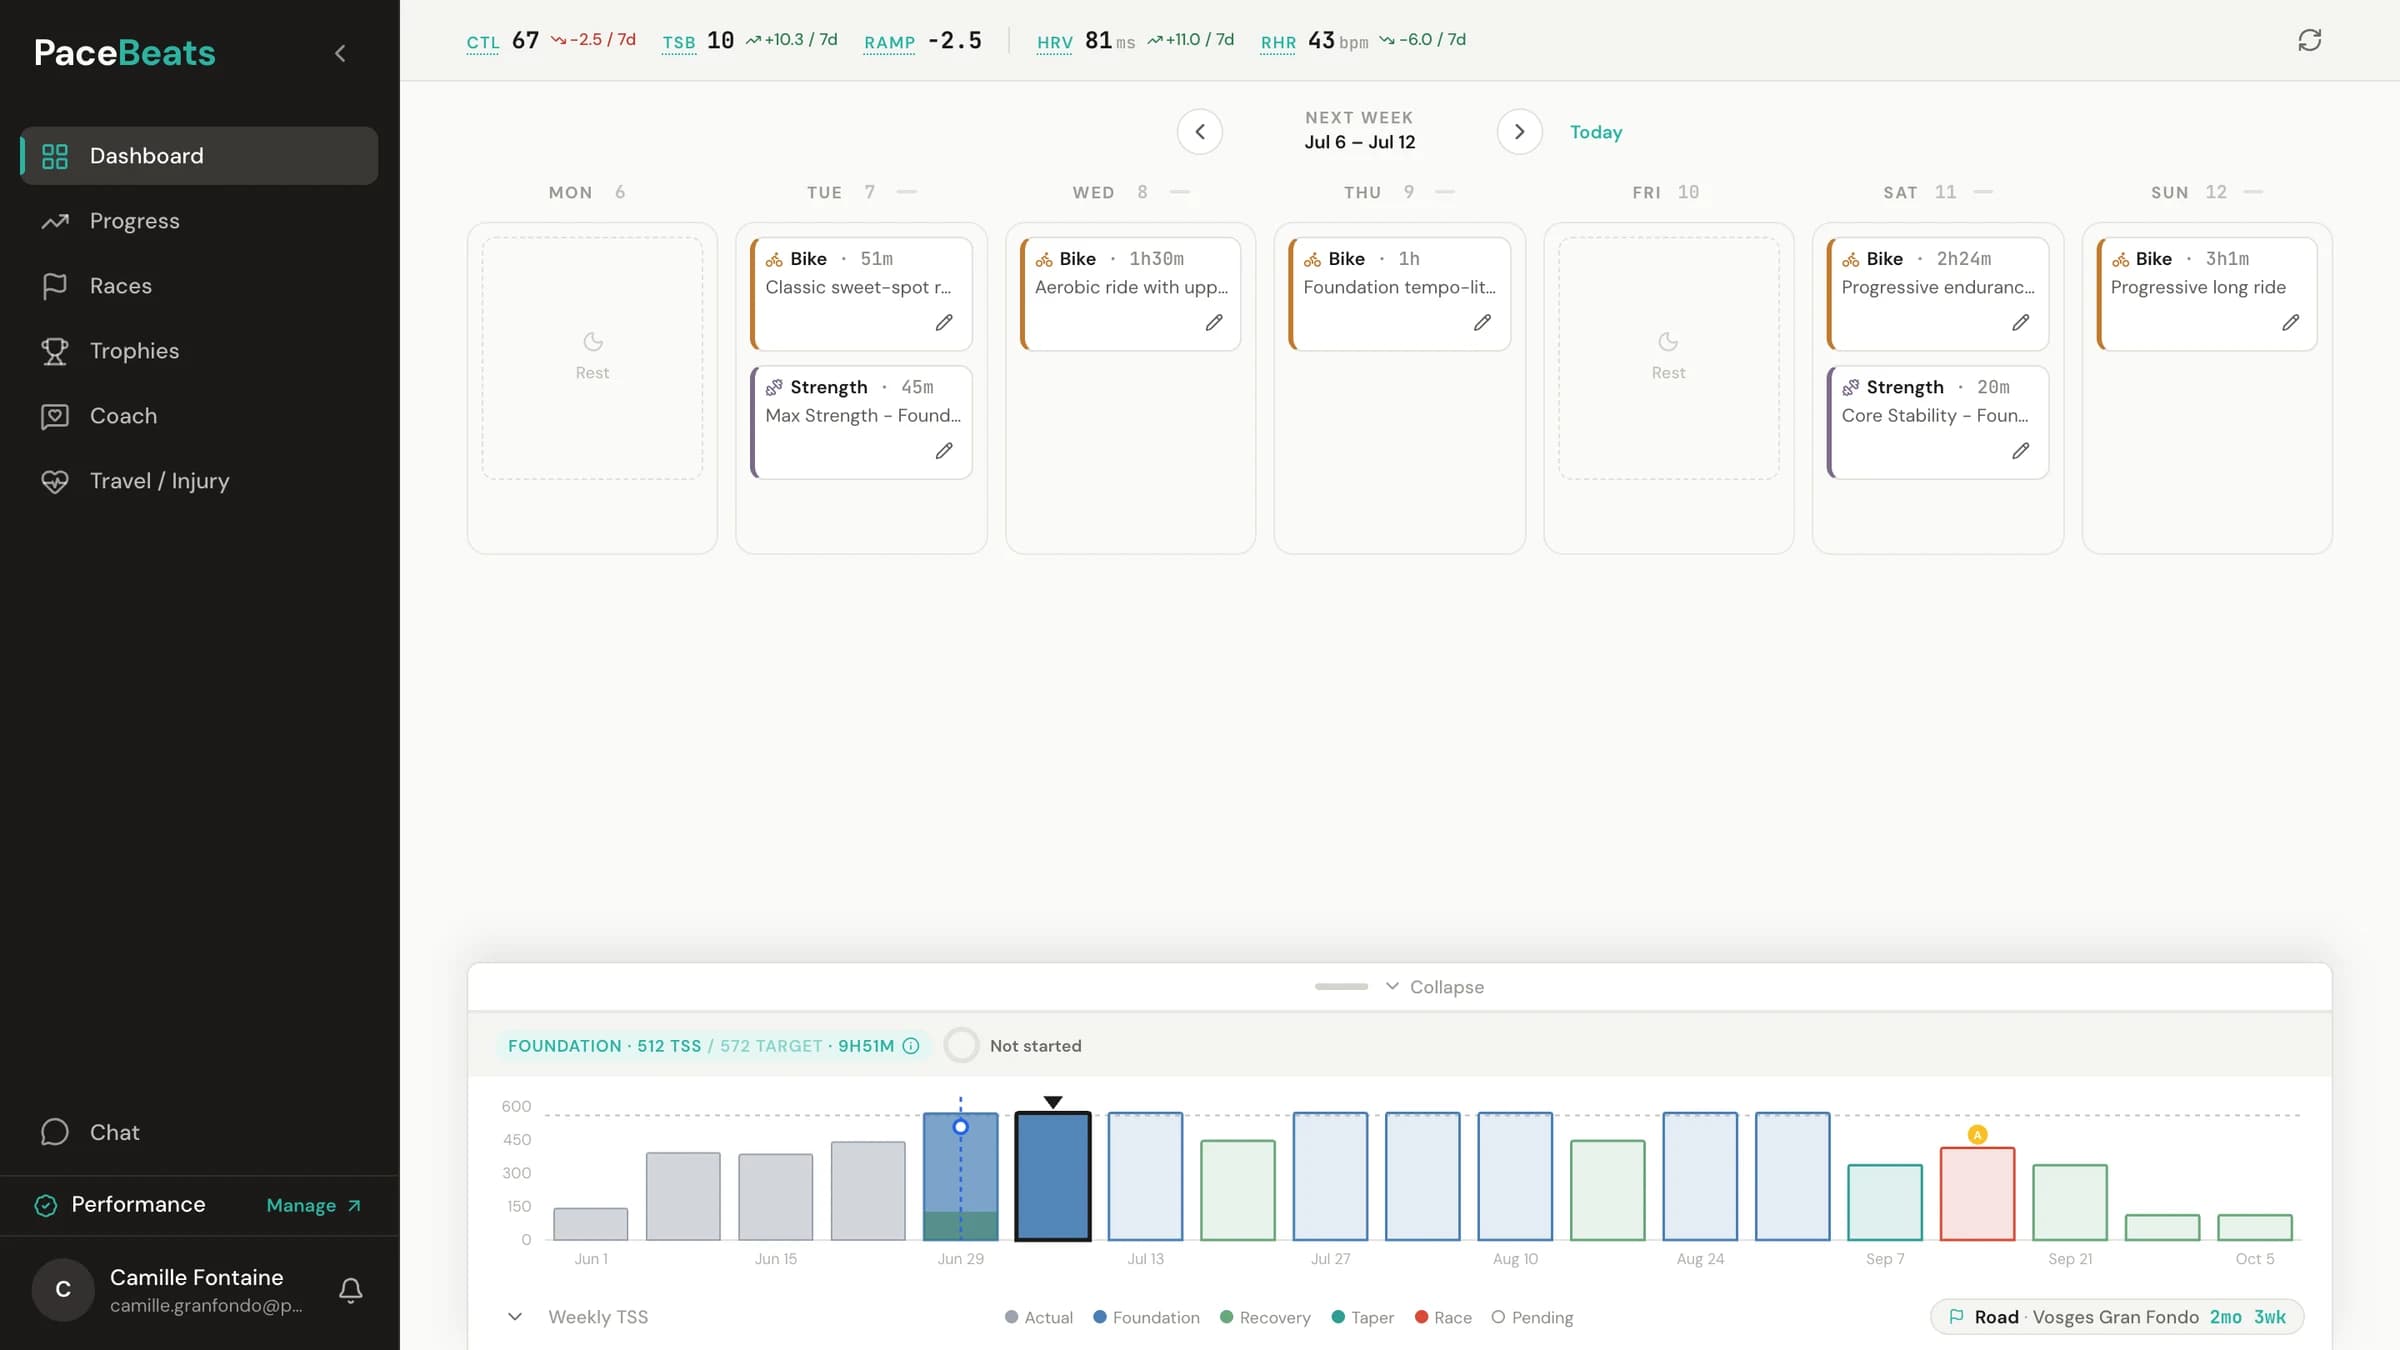Expand Saturday 11 day header dash
Screen dimensions: 2400x1350
coord(1983,192)
